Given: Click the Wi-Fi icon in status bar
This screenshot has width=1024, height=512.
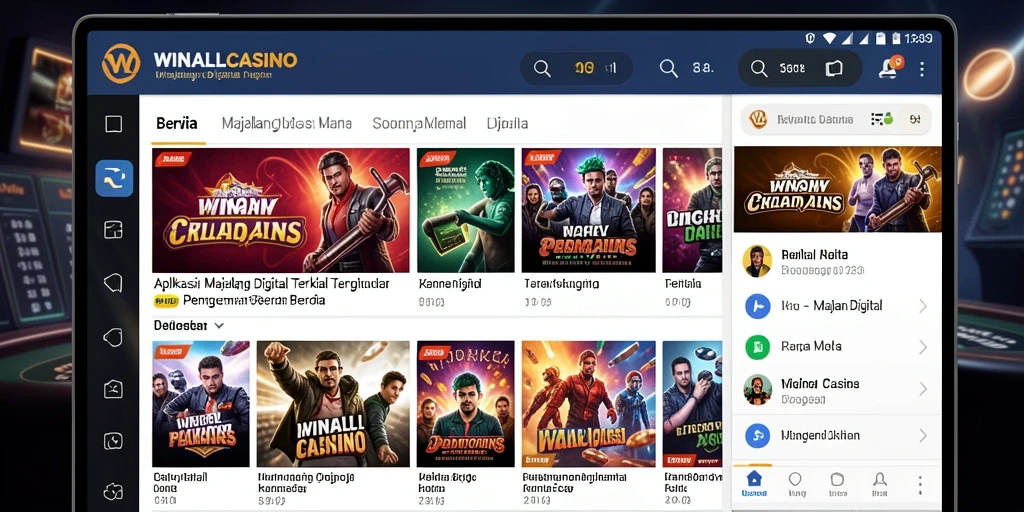Looking at the screenshot, I should tap(829, 39).
